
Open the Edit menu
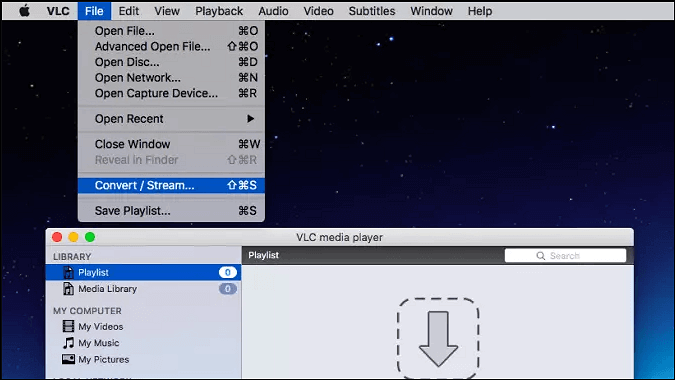[129, 11]
